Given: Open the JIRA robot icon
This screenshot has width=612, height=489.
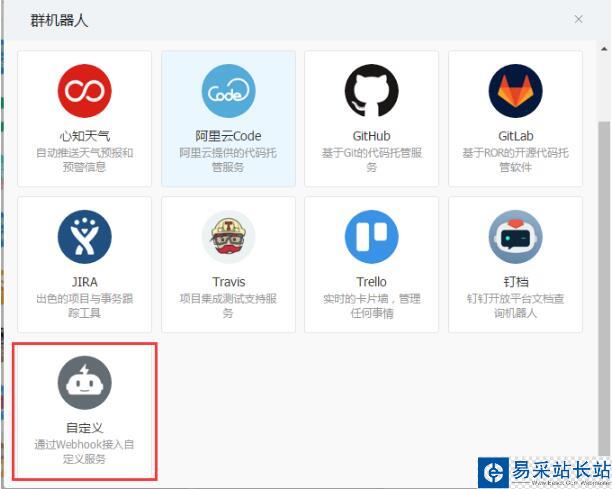Looking at the screenshot, I should click(x=84, y=237).
